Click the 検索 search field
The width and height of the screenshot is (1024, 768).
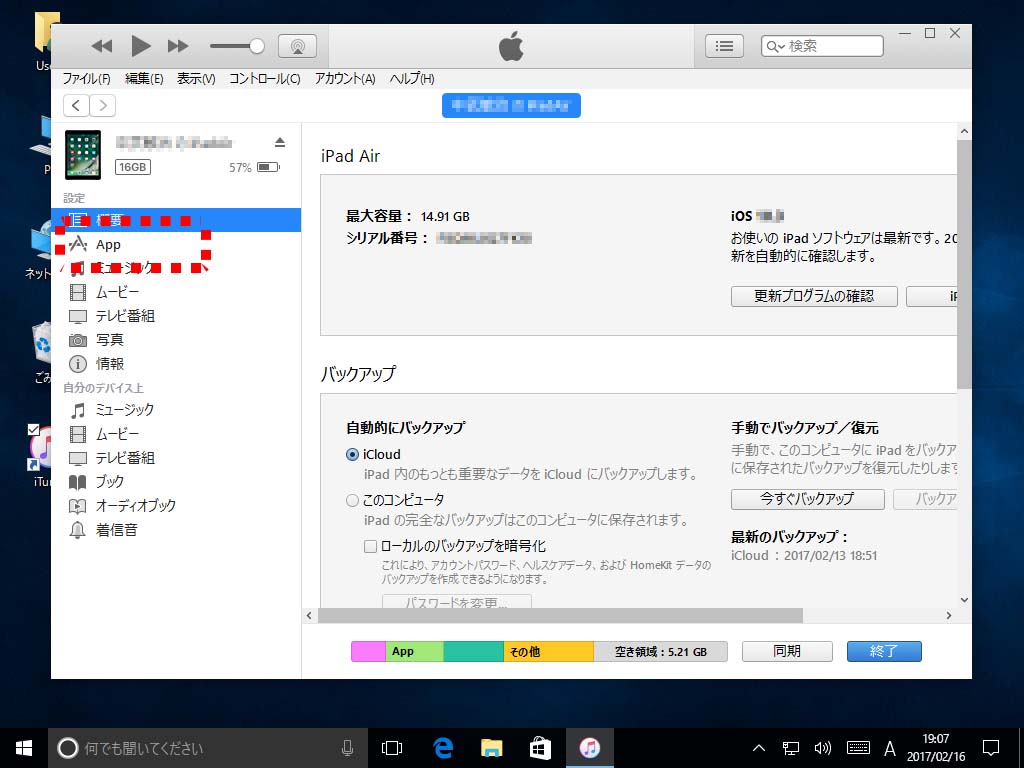(x=832, y=46)
